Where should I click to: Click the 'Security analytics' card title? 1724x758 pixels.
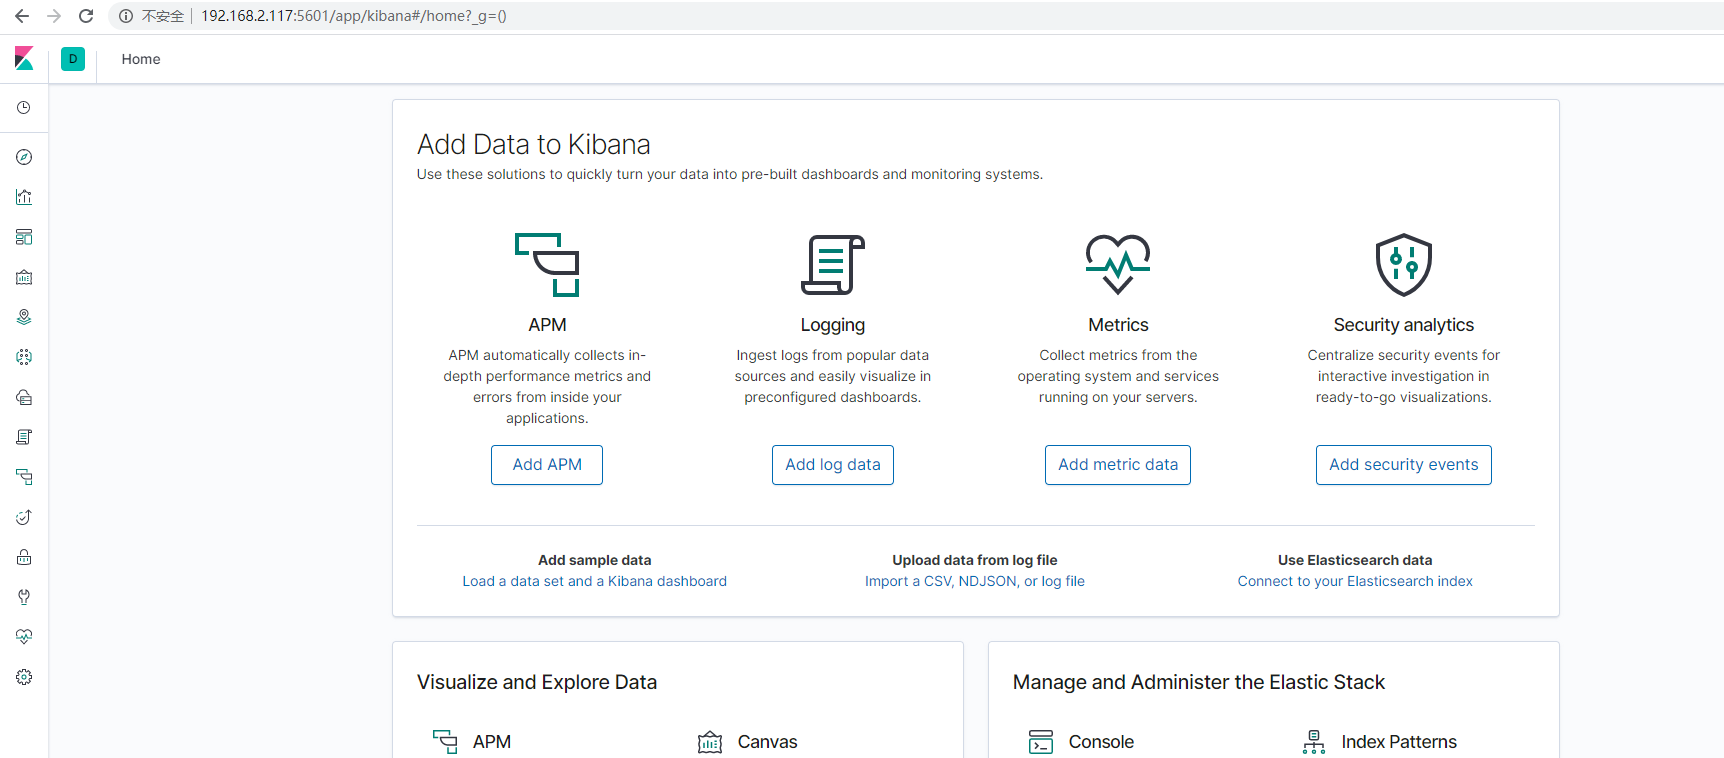[x=1404, y=325]
